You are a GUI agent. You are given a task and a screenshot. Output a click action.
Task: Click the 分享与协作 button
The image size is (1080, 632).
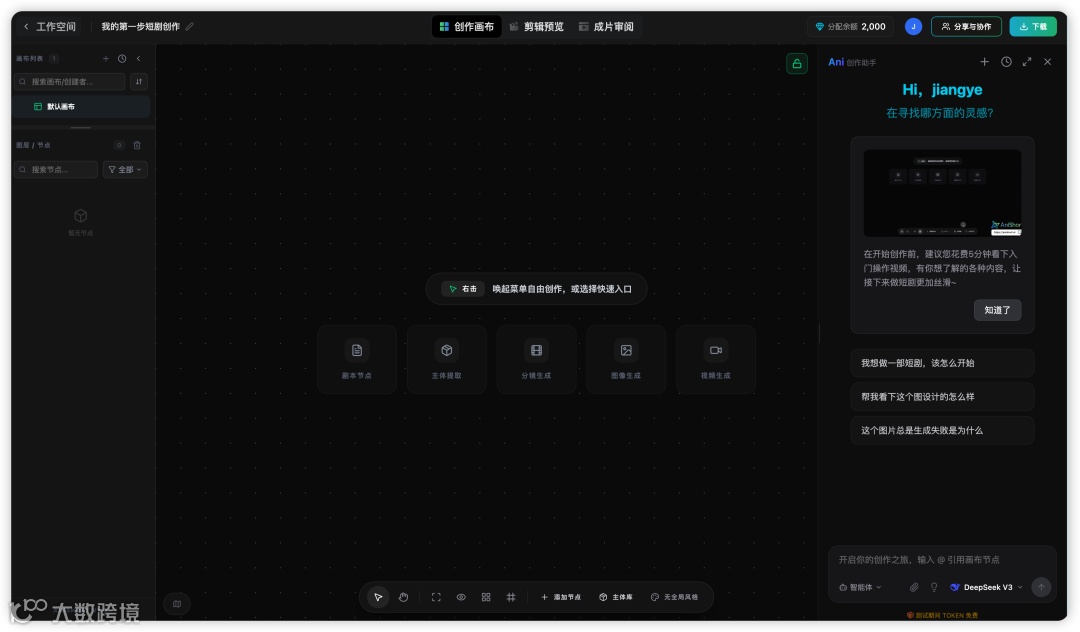coord(966,26)
